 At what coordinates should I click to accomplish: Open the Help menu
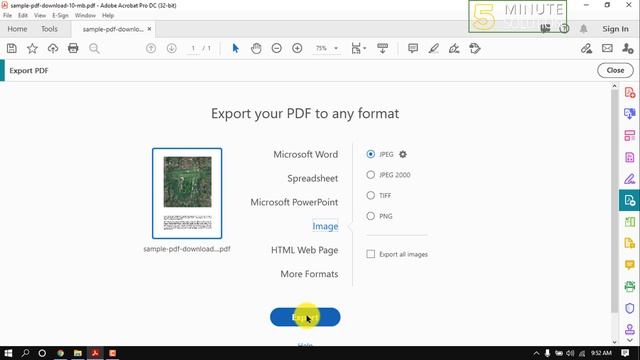pyautogui.click(x=108, y=16)
